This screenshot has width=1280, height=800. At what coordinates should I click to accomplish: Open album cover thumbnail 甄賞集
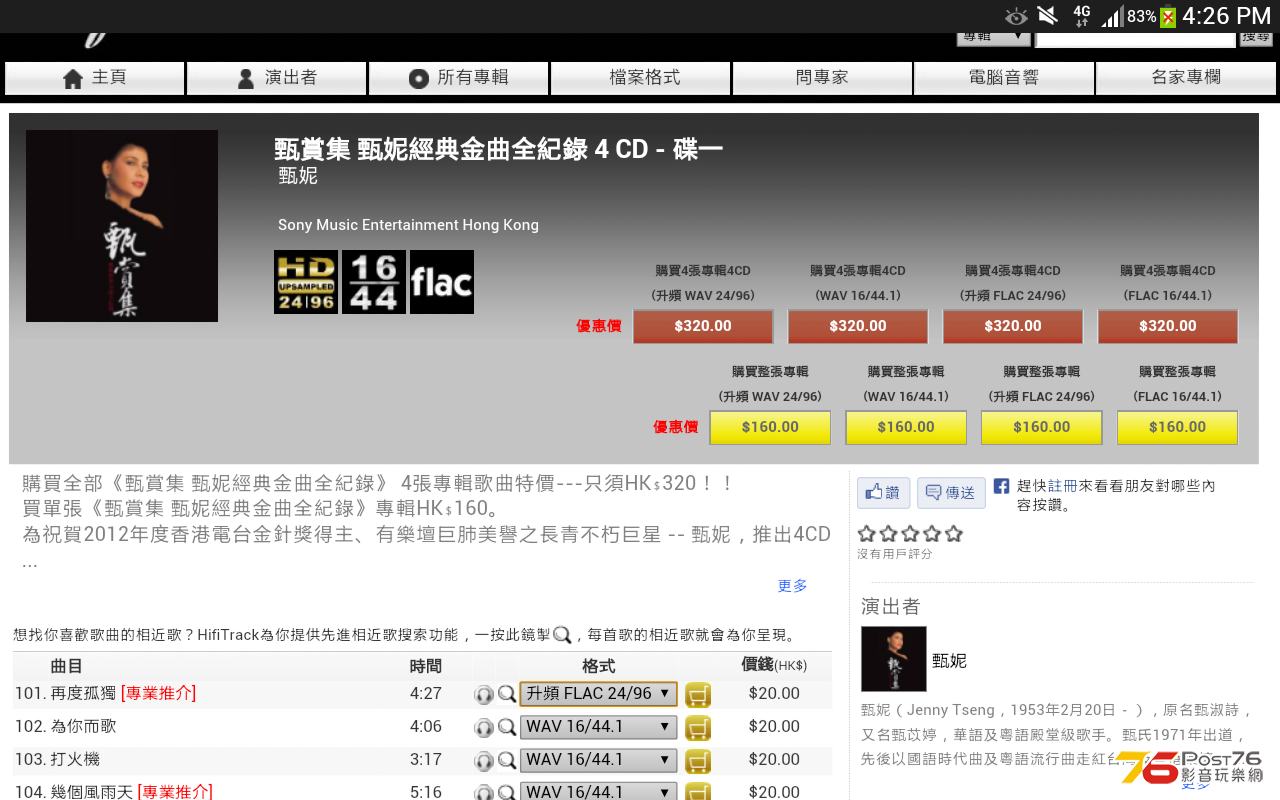[122, 226]
